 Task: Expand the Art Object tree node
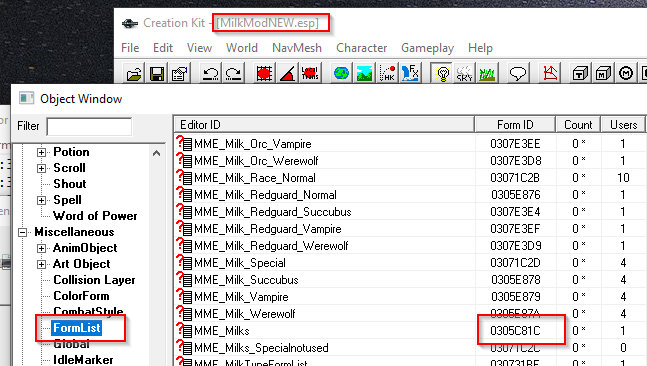point(41,264)
